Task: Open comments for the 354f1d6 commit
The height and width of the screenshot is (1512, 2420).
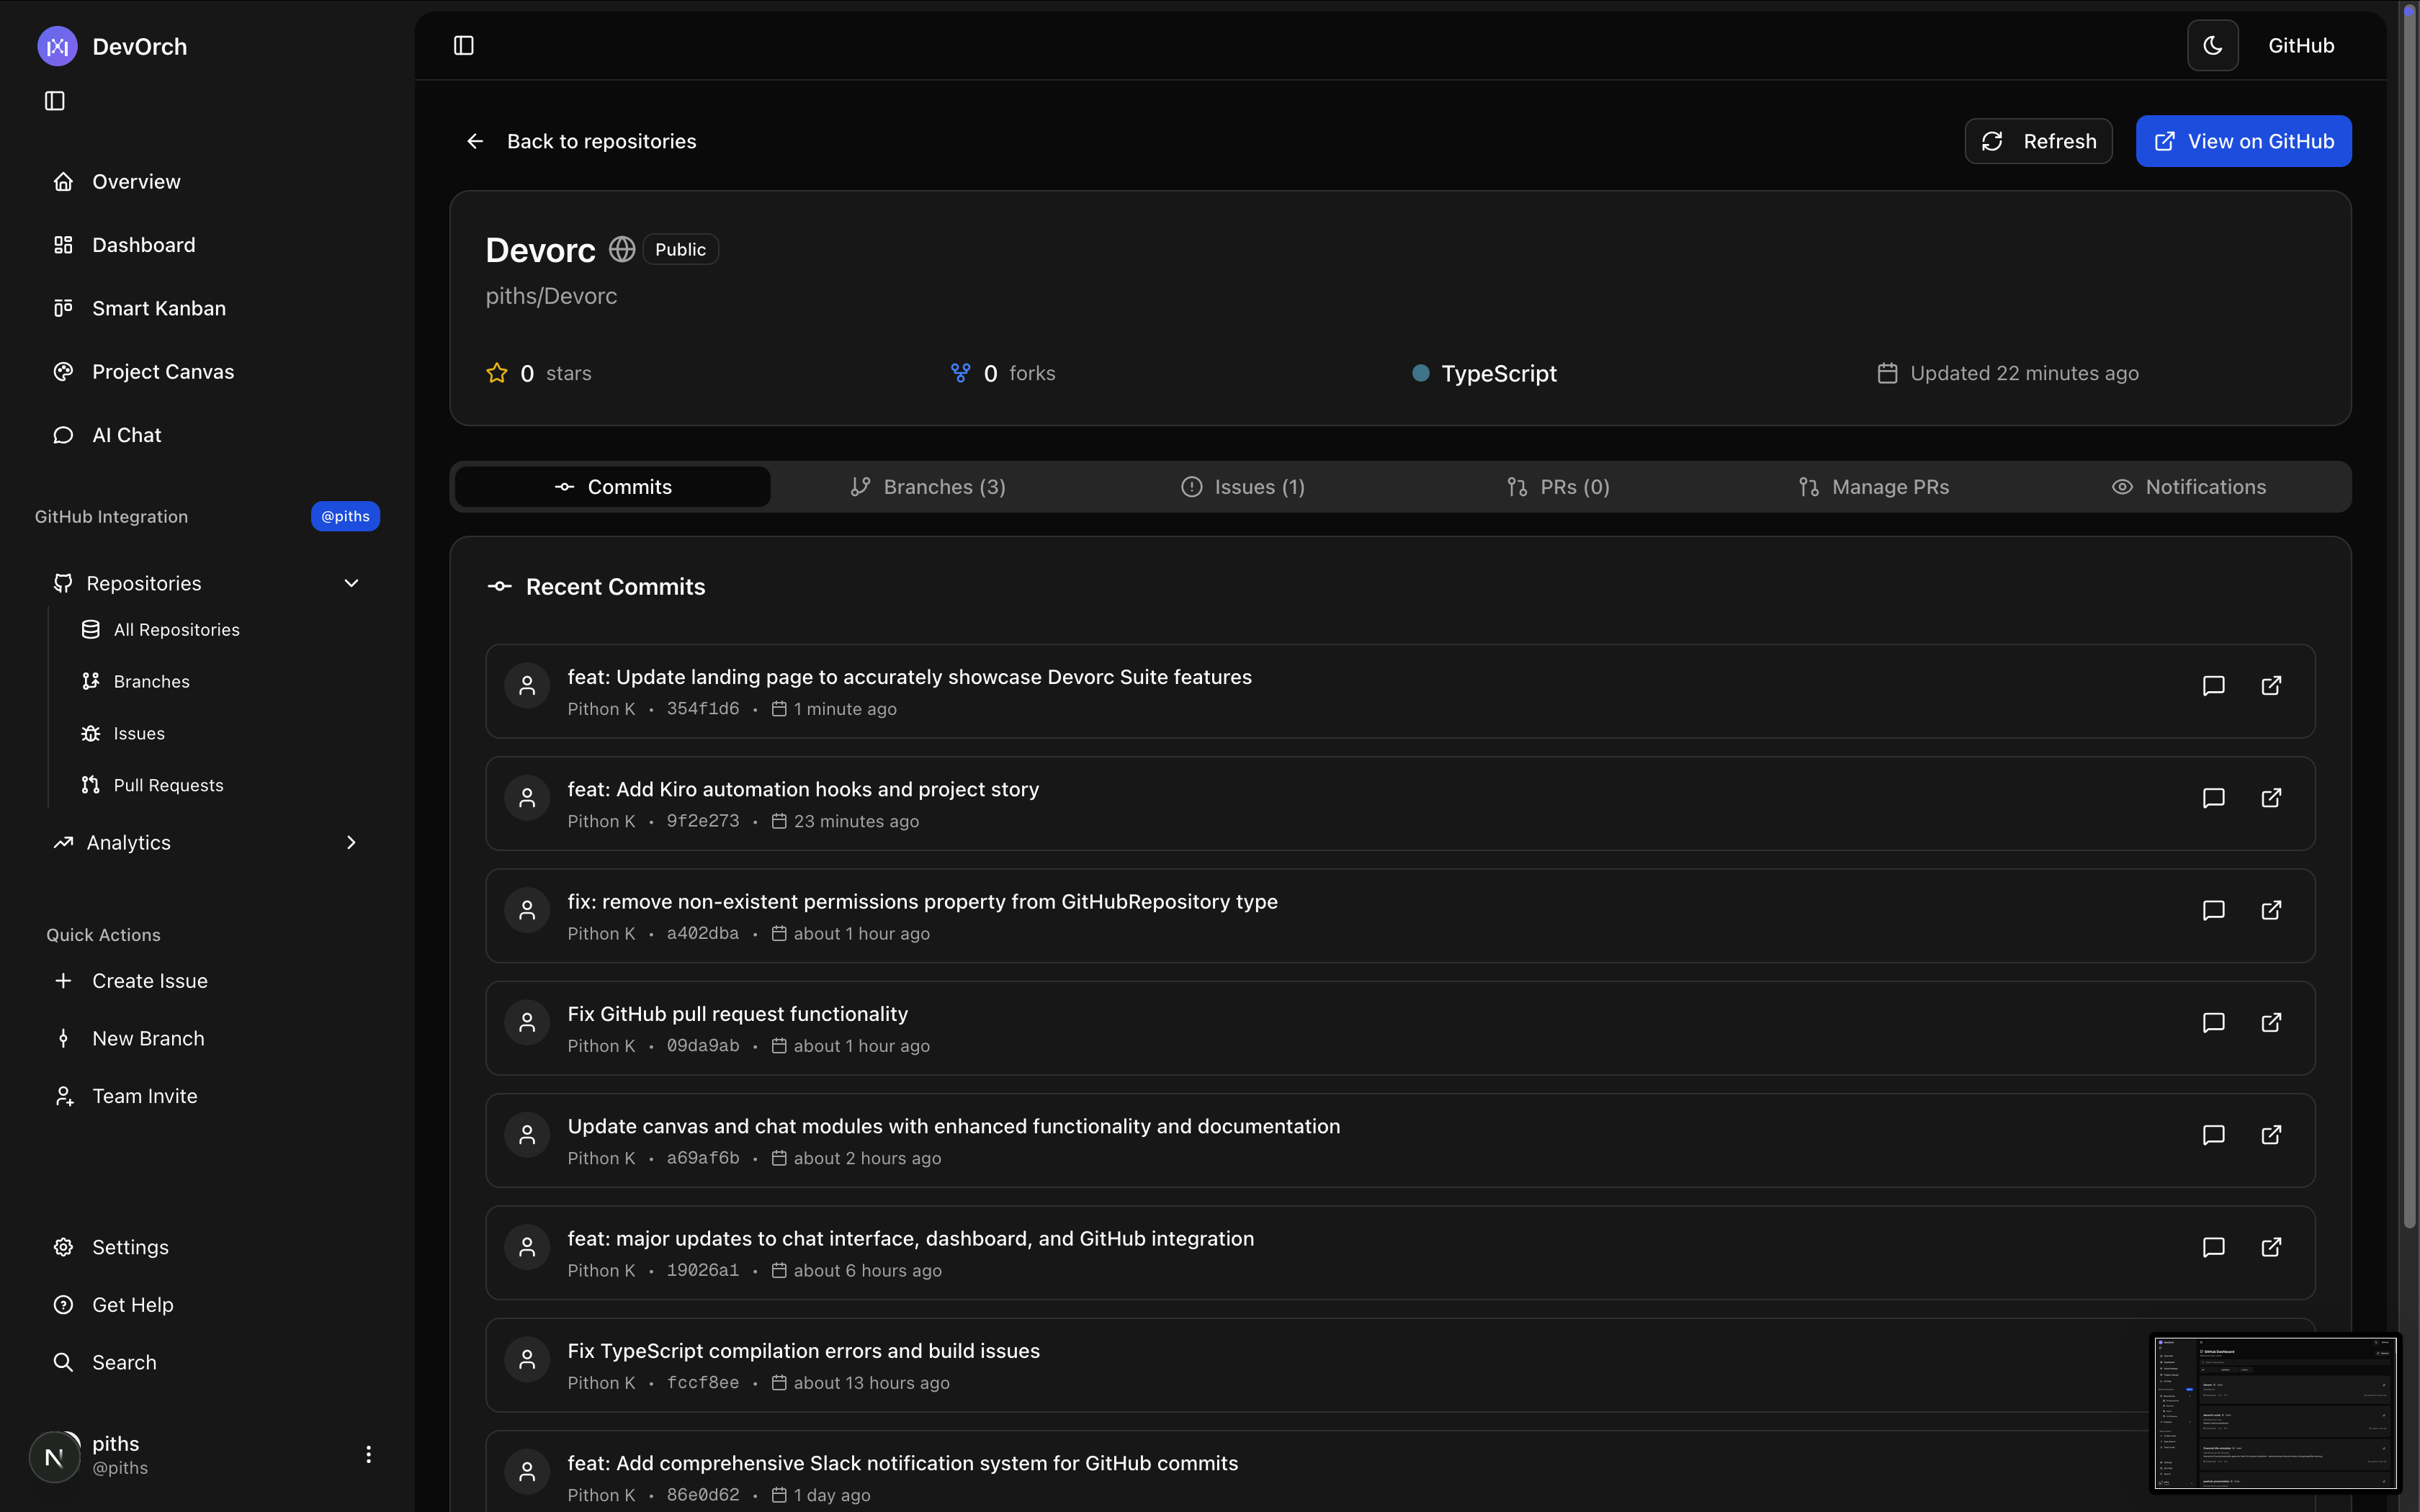Action: [x=2213, y=686]
